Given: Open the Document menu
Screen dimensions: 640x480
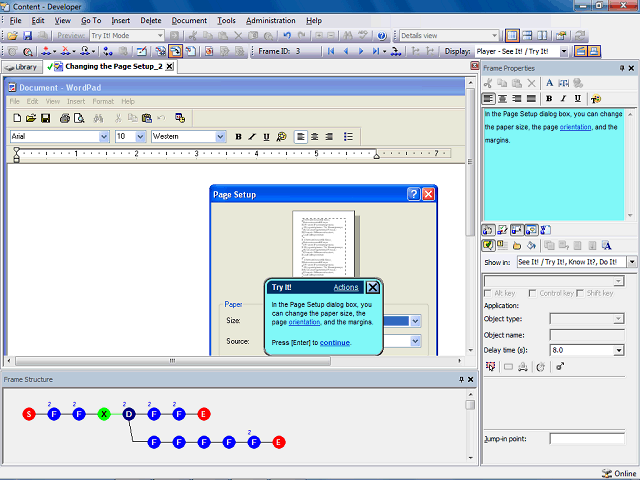Looking at the screenshot, I should 189,20.
